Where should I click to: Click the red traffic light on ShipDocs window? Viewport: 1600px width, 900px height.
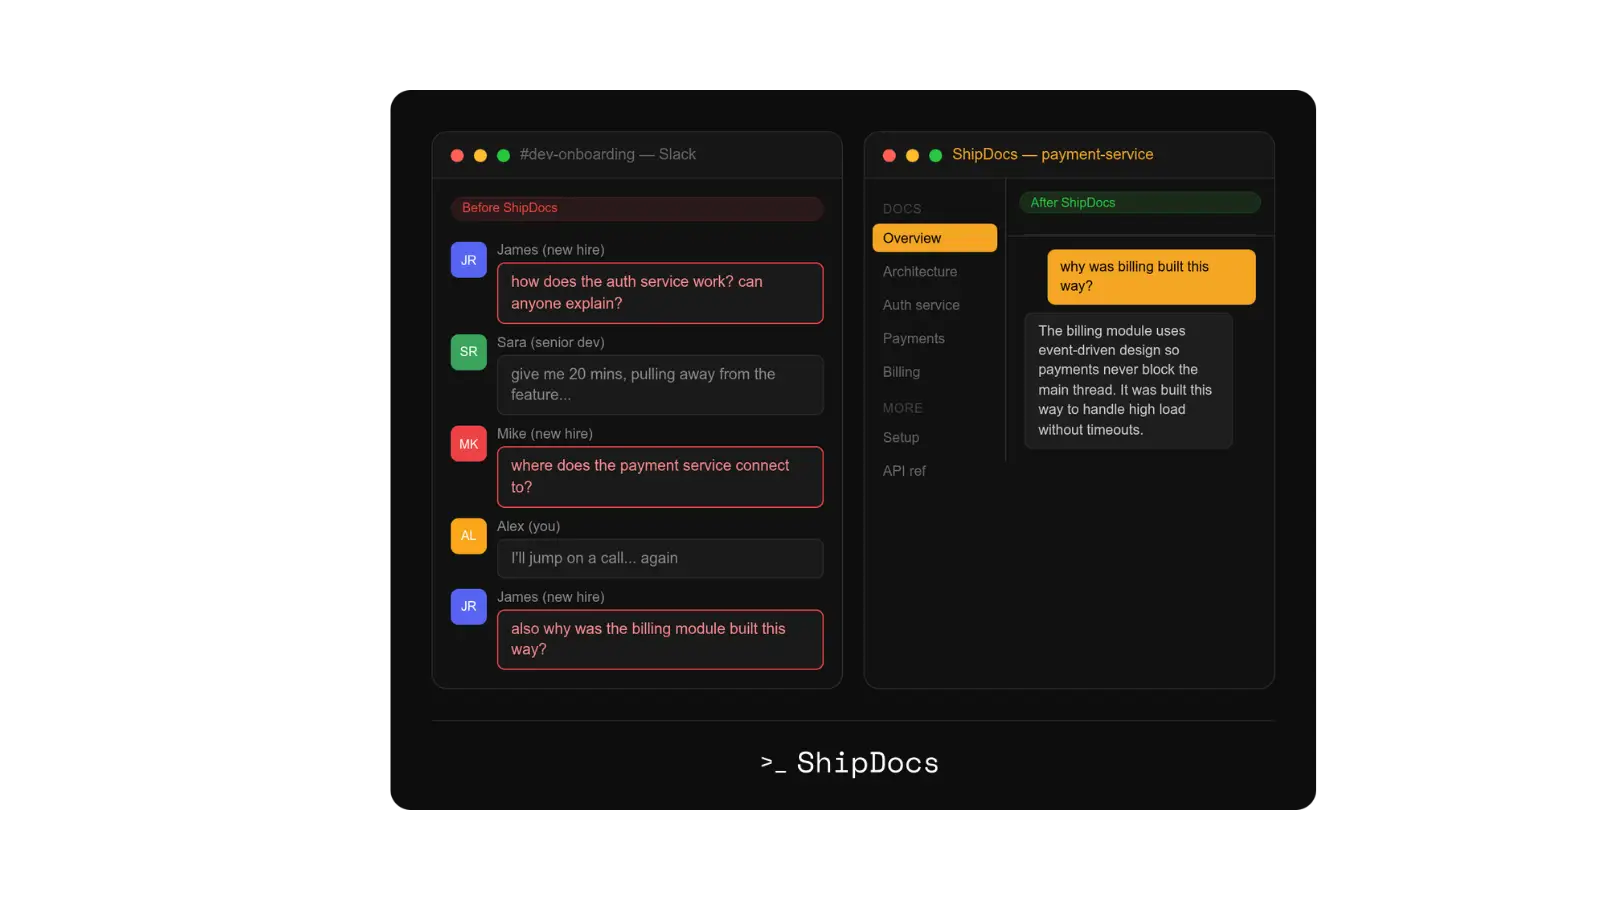pos(889,155)
